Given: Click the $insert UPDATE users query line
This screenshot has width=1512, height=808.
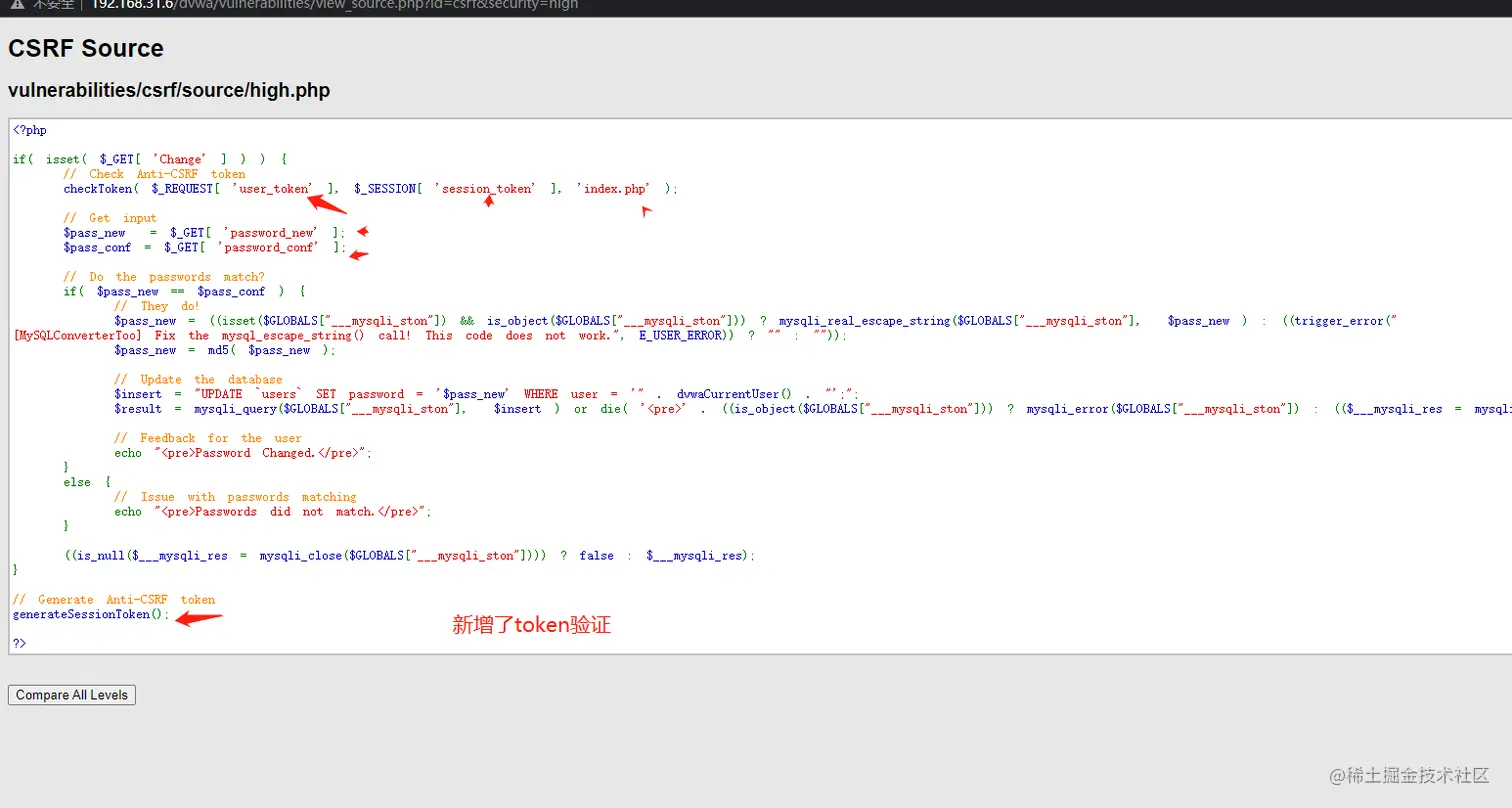Looking at the screenshot, I should 486,394.
